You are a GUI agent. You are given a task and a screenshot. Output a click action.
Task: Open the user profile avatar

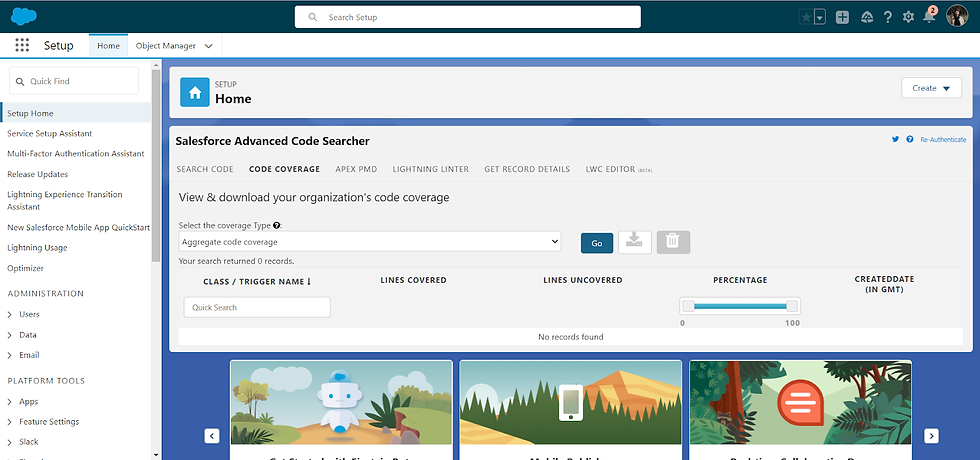click(957, 17)
